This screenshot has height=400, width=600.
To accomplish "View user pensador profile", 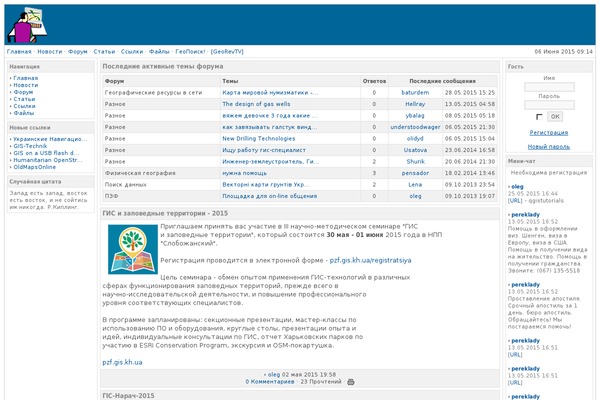I will [415, 173].
